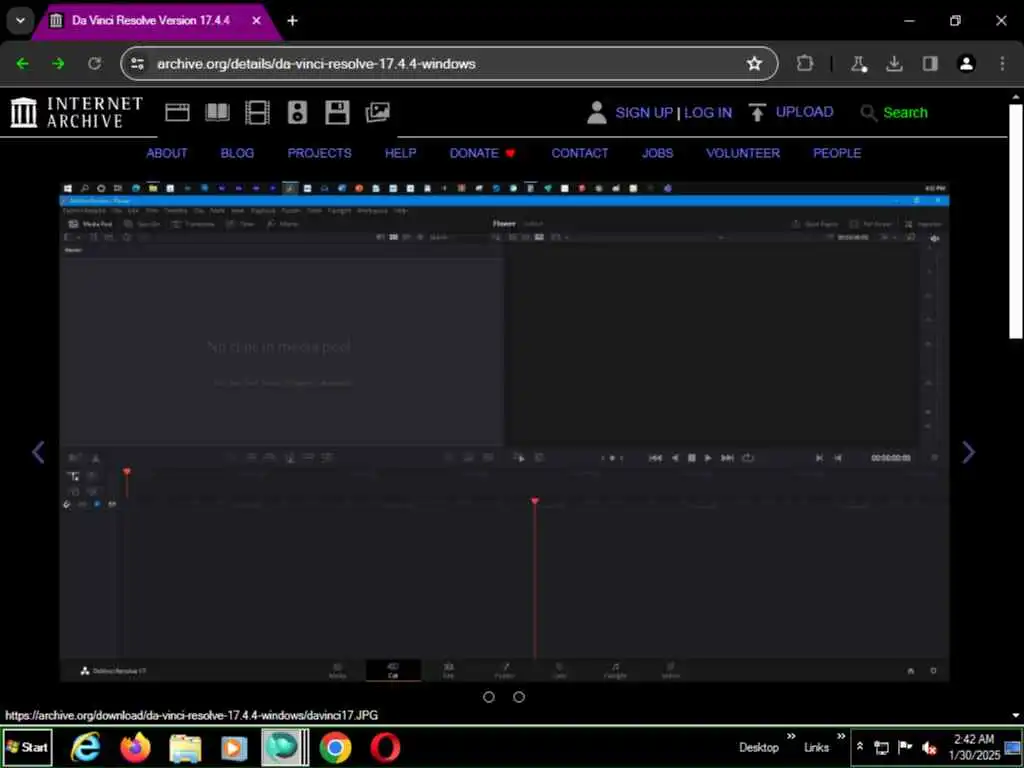1024x768 pixels.
Task: Select the Da Vinci Resolve Version 17.4.4 tab
Action: (150, 20)
